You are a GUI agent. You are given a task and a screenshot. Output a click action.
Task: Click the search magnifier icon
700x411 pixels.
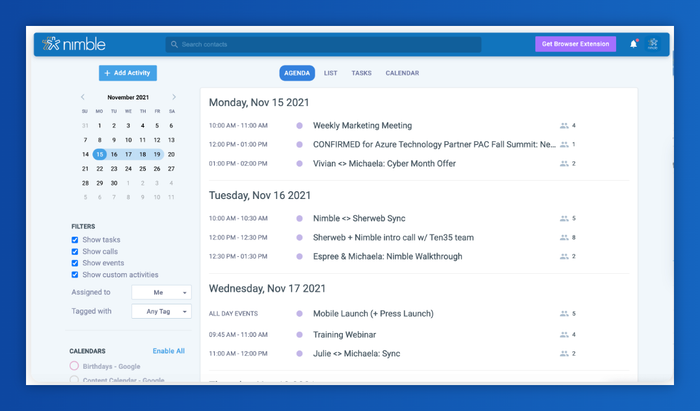(x=174, y=44)
